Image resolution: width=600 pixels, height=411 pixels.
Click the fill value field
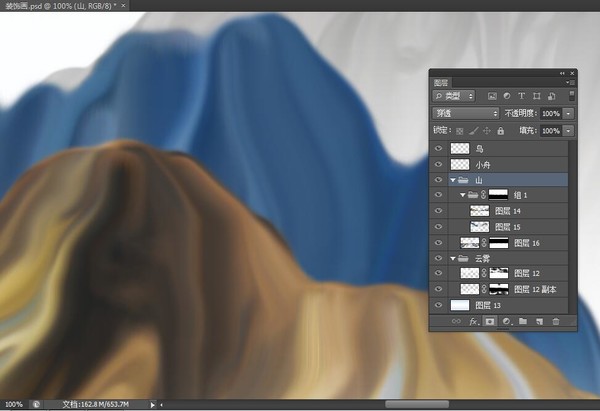(551, 131)
